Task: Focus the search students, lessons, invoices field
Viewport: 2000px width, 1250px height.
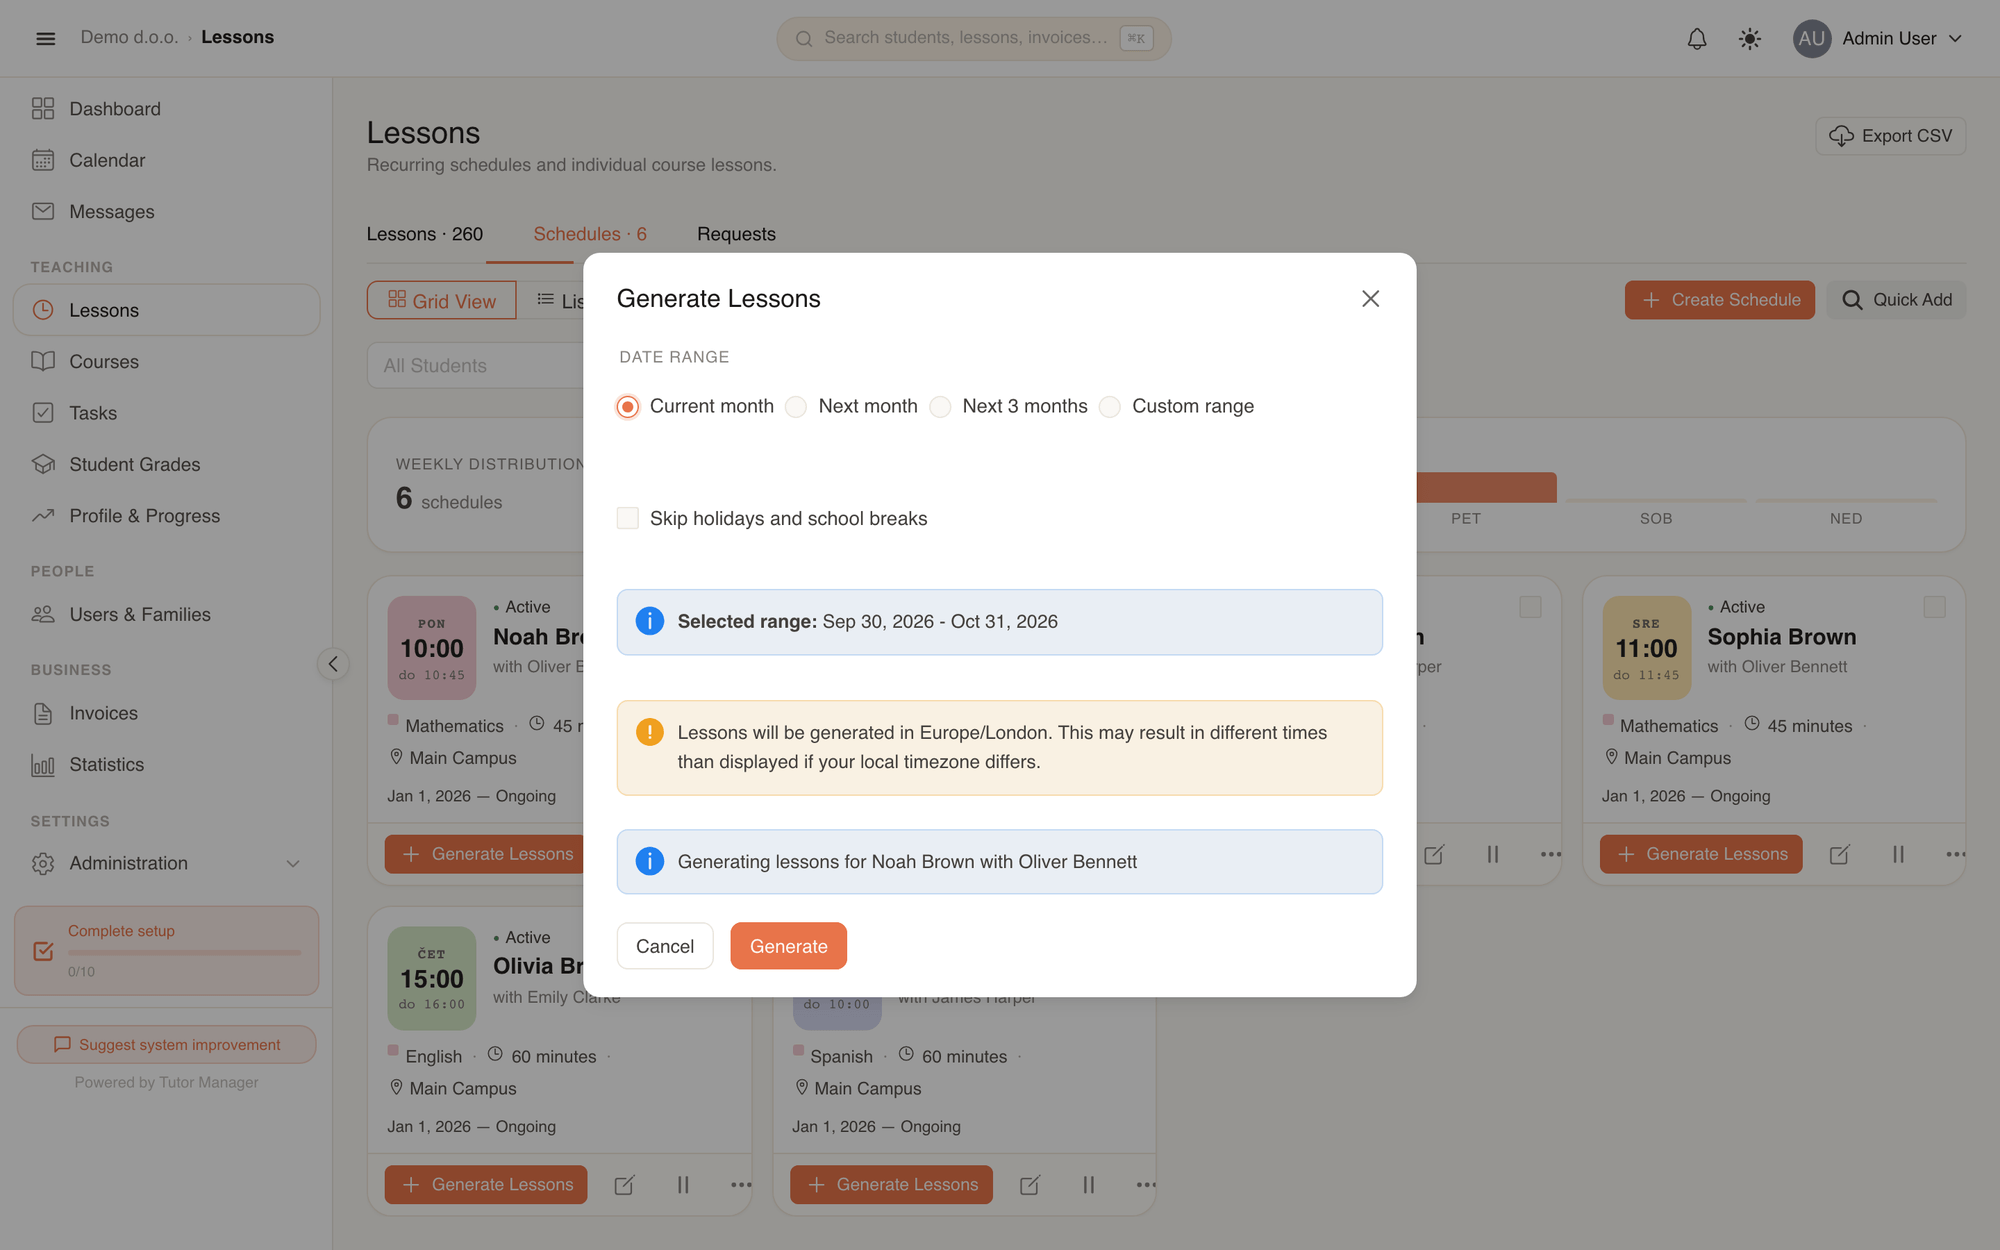Action: (973, 38)
